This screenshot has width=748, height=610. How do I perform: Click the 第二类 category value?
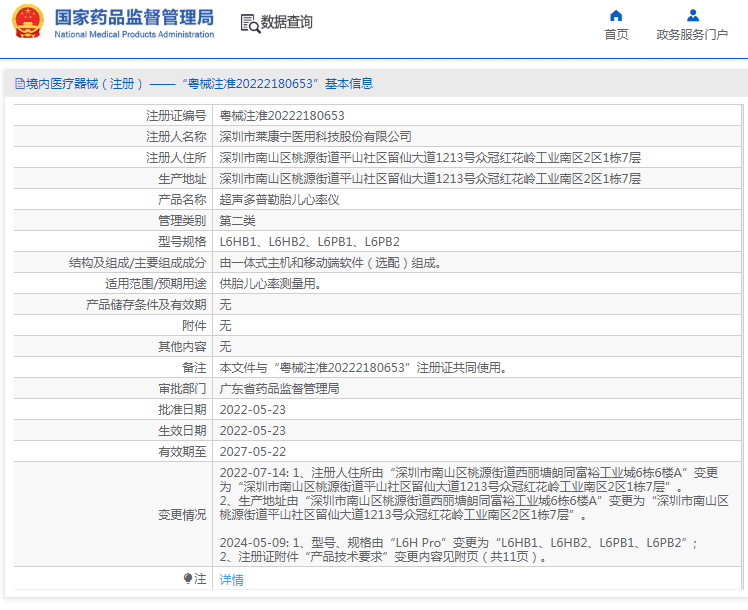[238, 221]
